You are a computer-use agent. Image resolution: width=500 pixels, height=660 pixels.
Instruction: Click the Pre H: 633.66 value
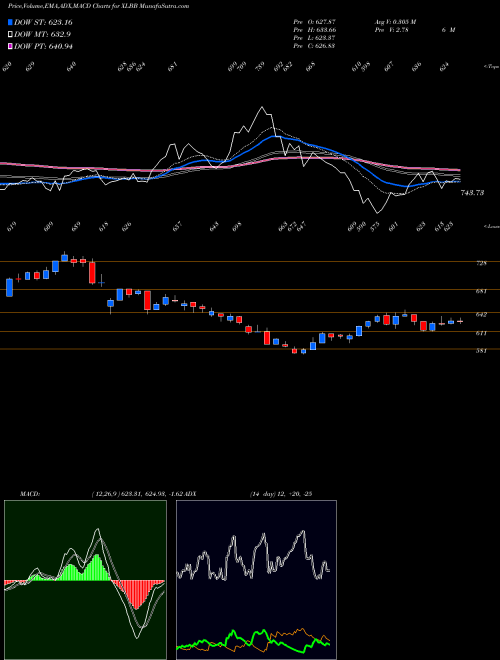314,30
